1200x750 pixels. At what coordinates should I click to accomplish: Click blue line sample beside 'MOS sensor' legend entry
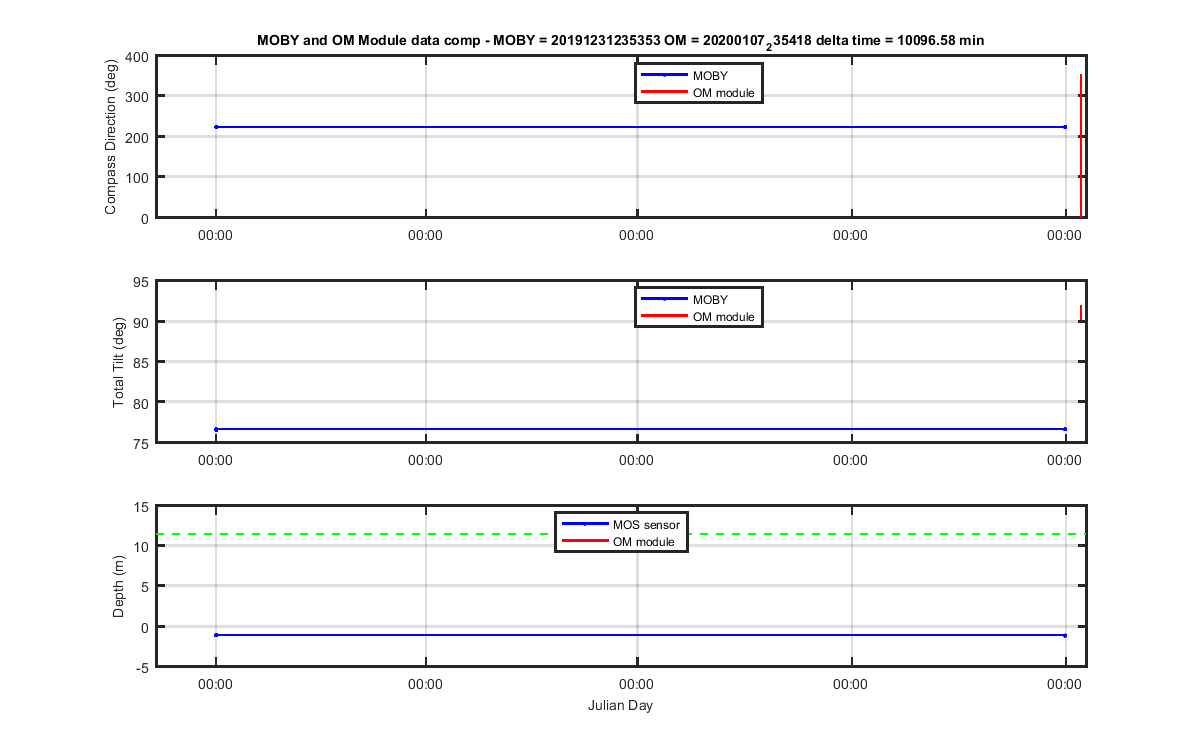tap(585, 524)
